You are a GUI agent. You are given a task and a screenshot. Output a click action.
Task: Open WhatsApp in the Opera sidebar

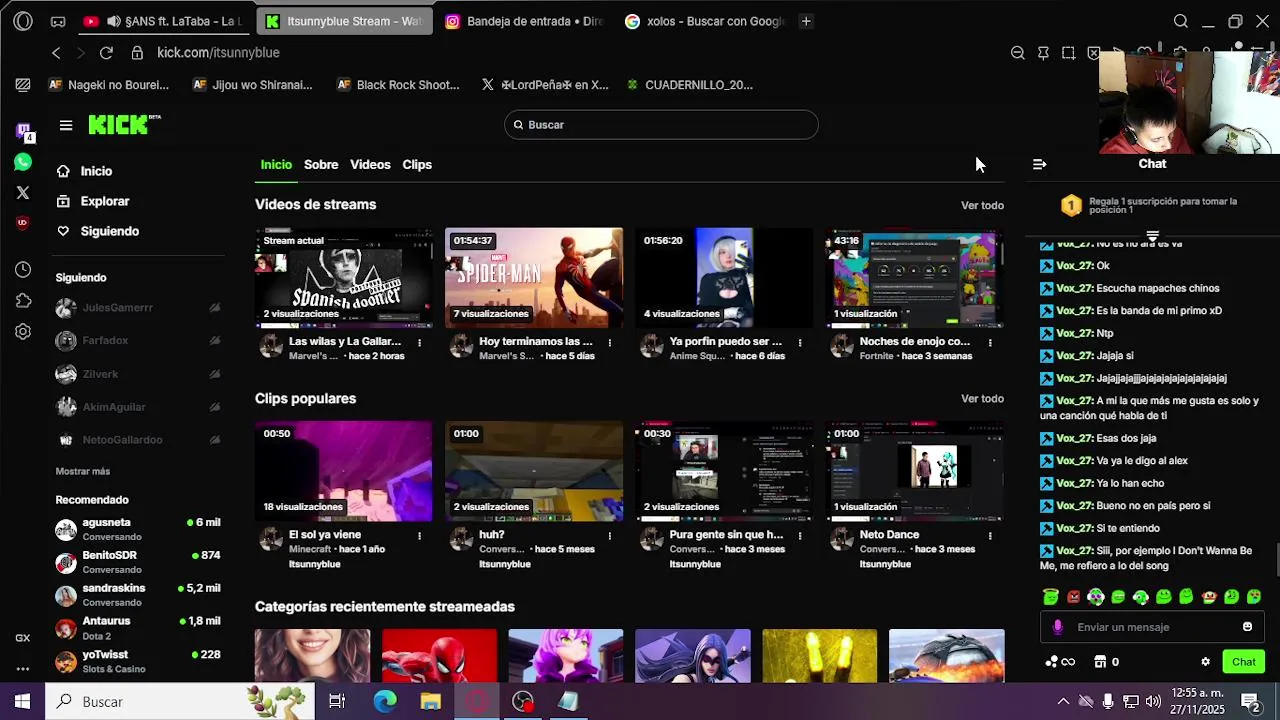coord(23,162)
